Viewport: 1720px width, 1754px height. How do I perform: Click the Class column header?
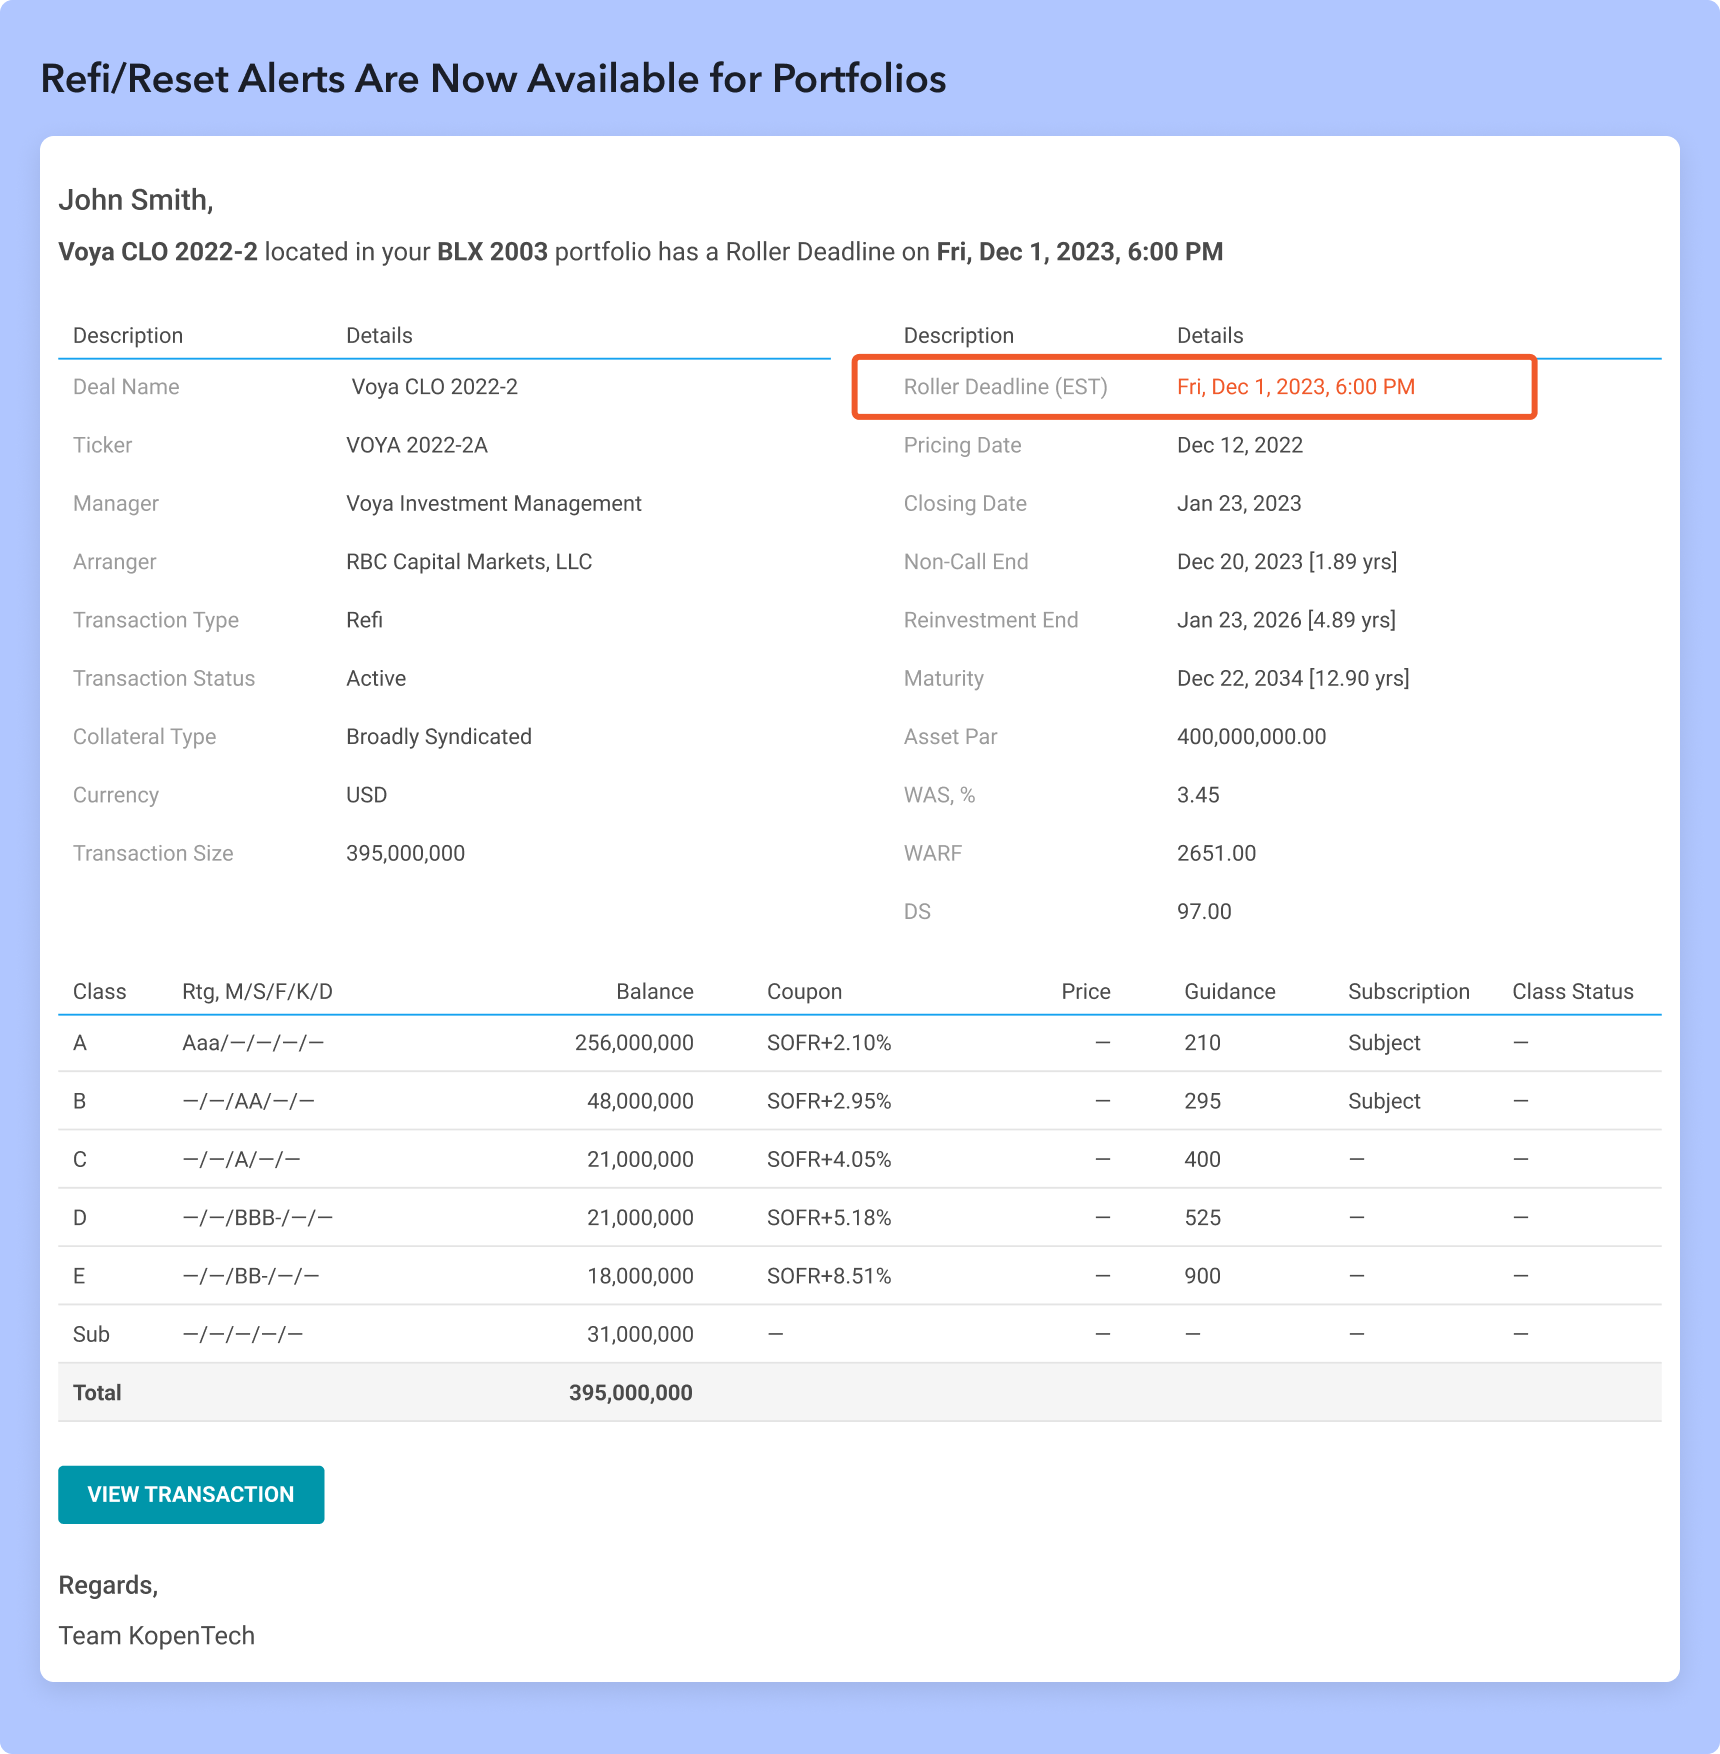click(99, 991)
